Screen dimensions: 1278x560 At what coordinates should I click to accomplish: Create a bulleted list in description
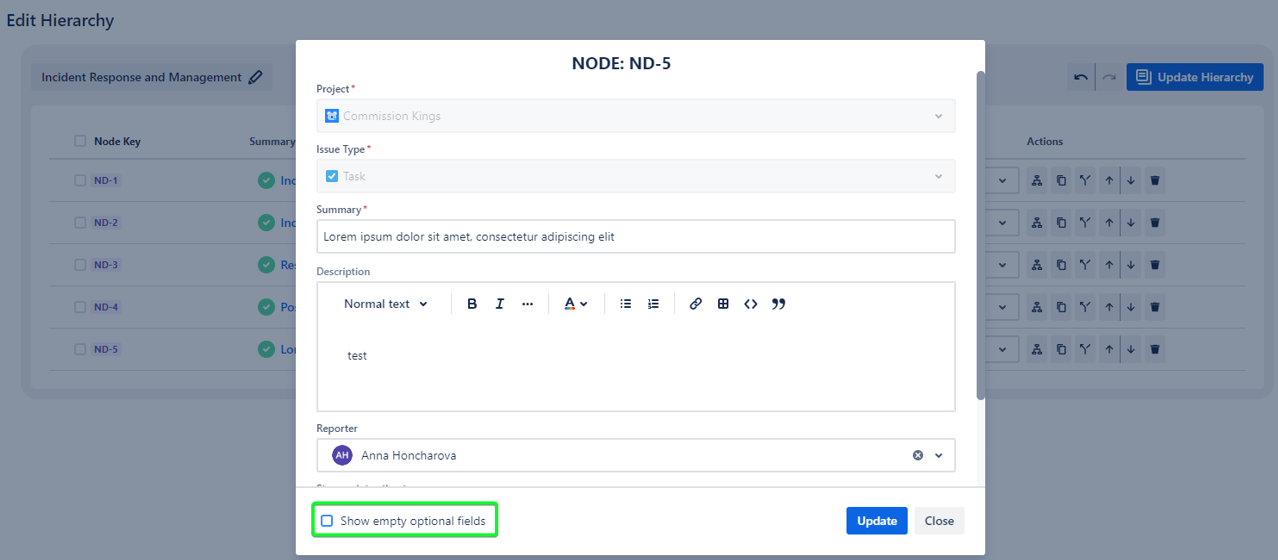point(626,304)
